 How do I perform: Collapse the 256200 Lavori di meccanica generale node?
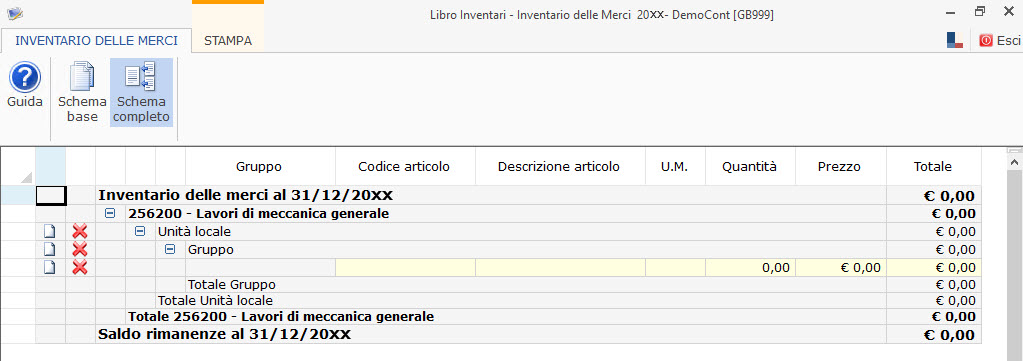pos(110,213)
